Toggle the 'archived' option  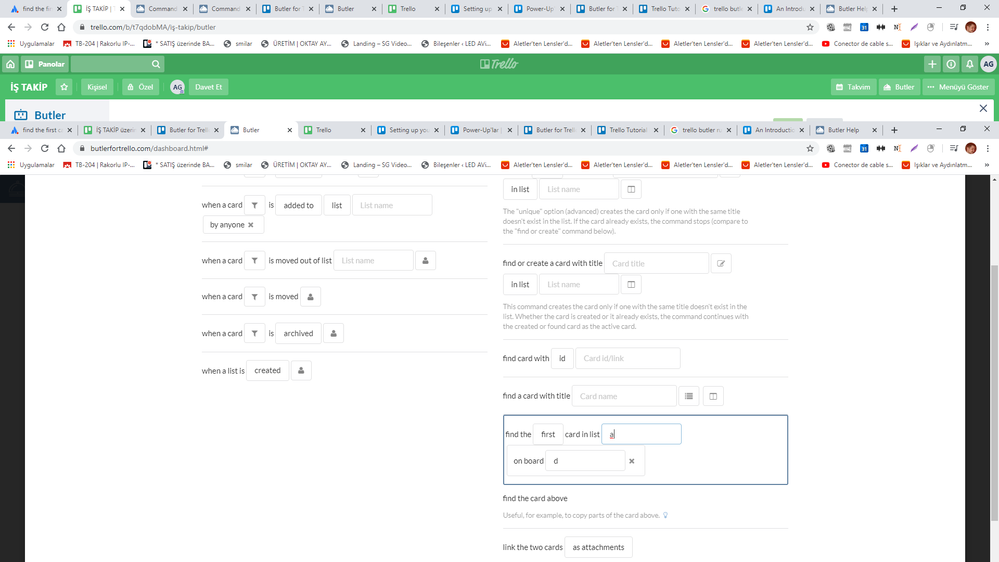pyautogui.click(x=298, y=333)
